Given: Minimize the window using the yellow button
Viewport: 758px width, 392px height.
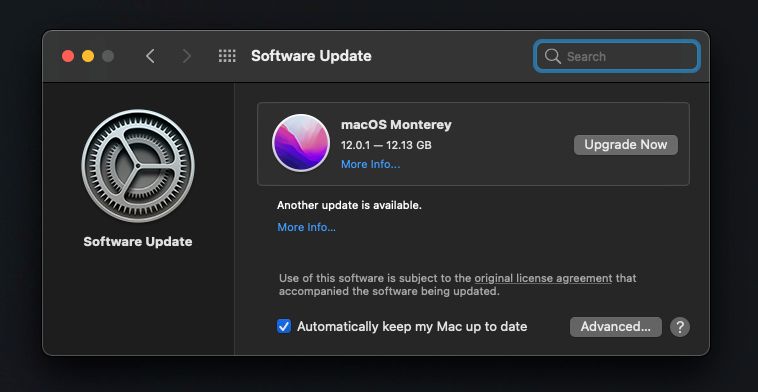Looking at the screenshot, I should [88, 56].
